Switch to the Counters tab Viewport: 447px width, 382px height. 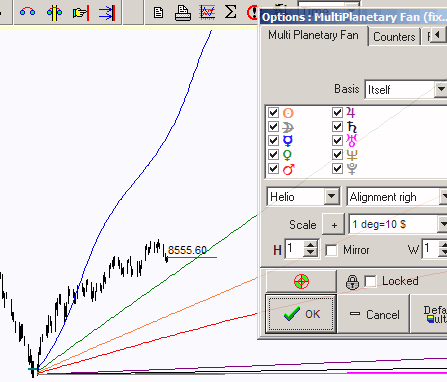394,37
